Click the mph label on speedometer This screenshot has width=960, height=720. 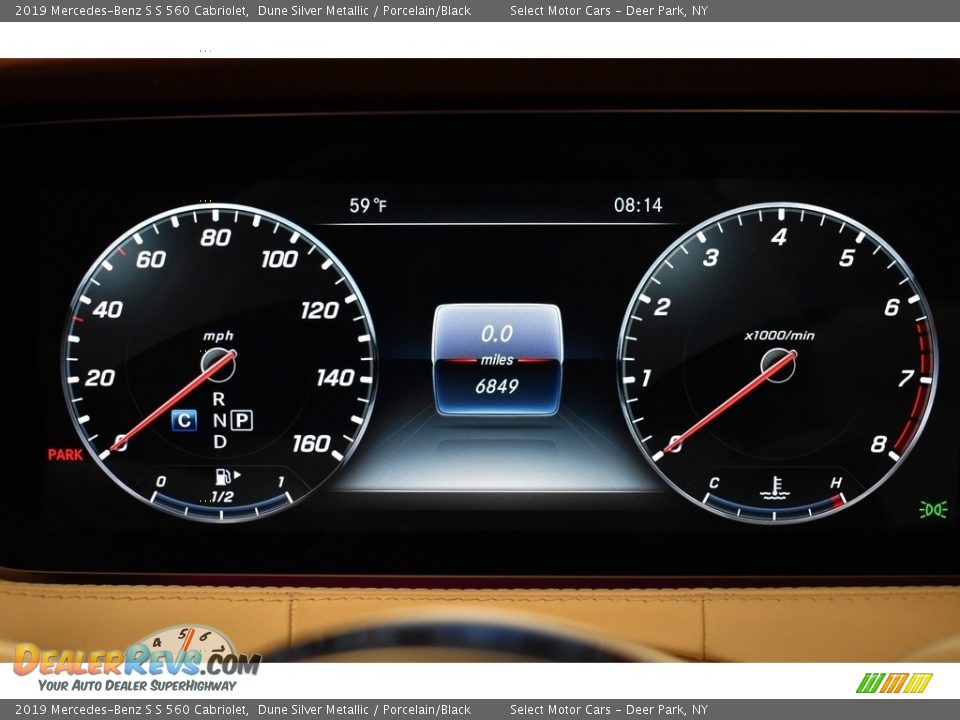(x=218, y=336)
